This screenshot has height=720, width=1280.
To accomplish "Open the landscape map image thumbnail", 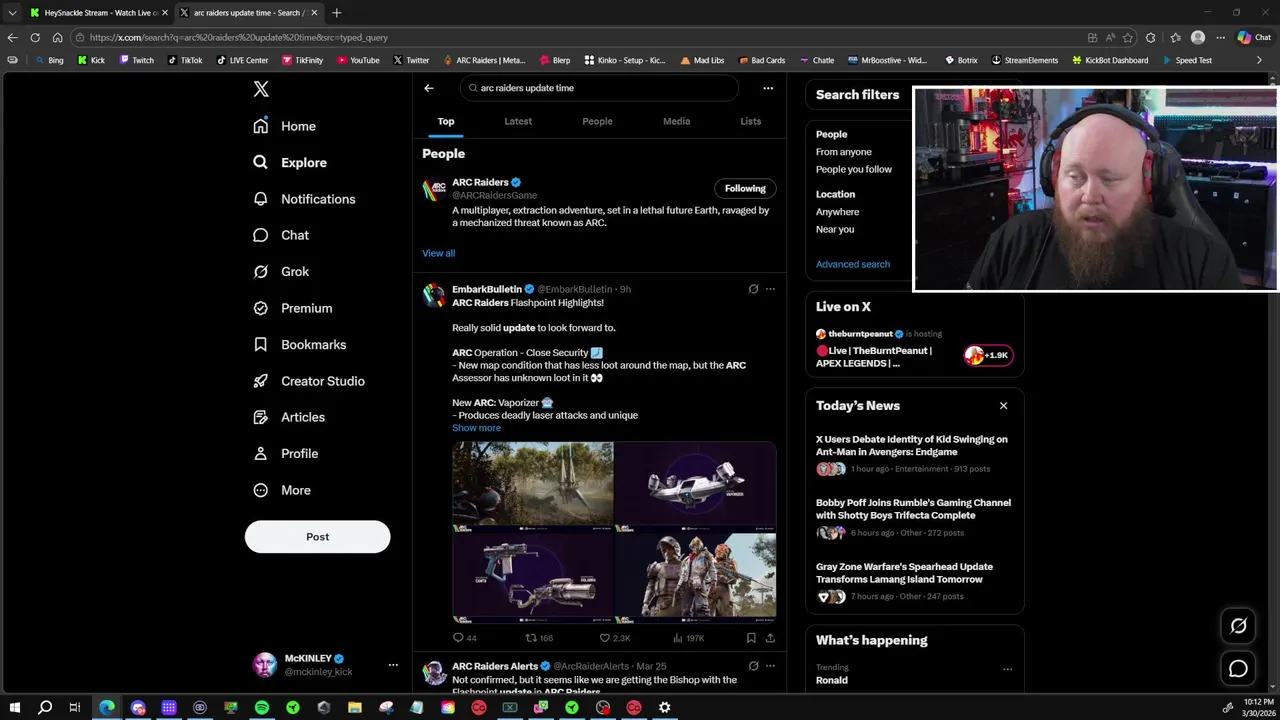I will pyautogui.click(x=533, y=485).
